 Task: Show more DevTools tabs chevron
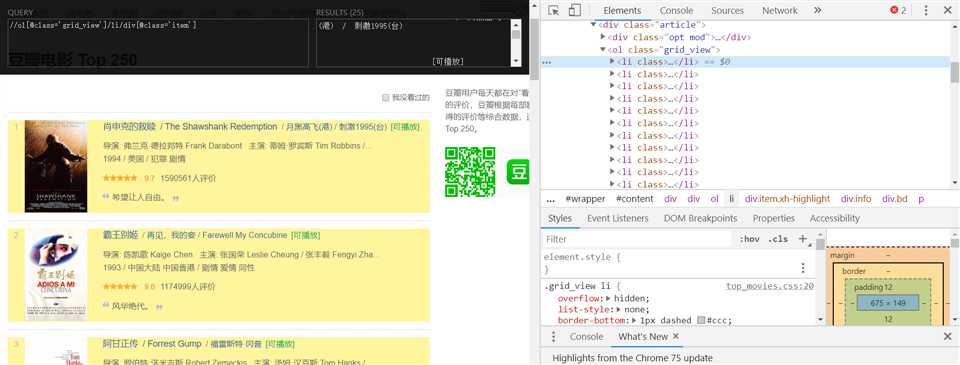817,10
